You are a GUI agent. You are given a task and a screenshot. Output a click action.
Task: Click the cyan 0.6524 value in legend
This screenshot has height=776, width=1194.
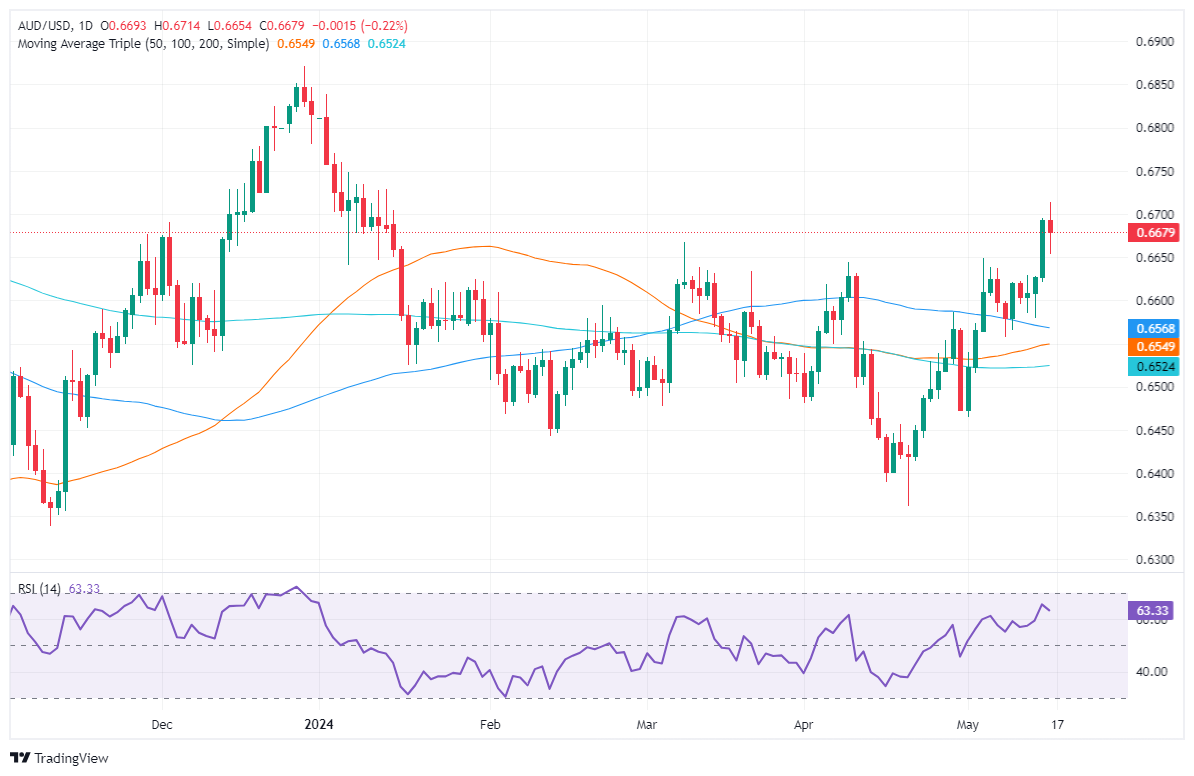385,44
